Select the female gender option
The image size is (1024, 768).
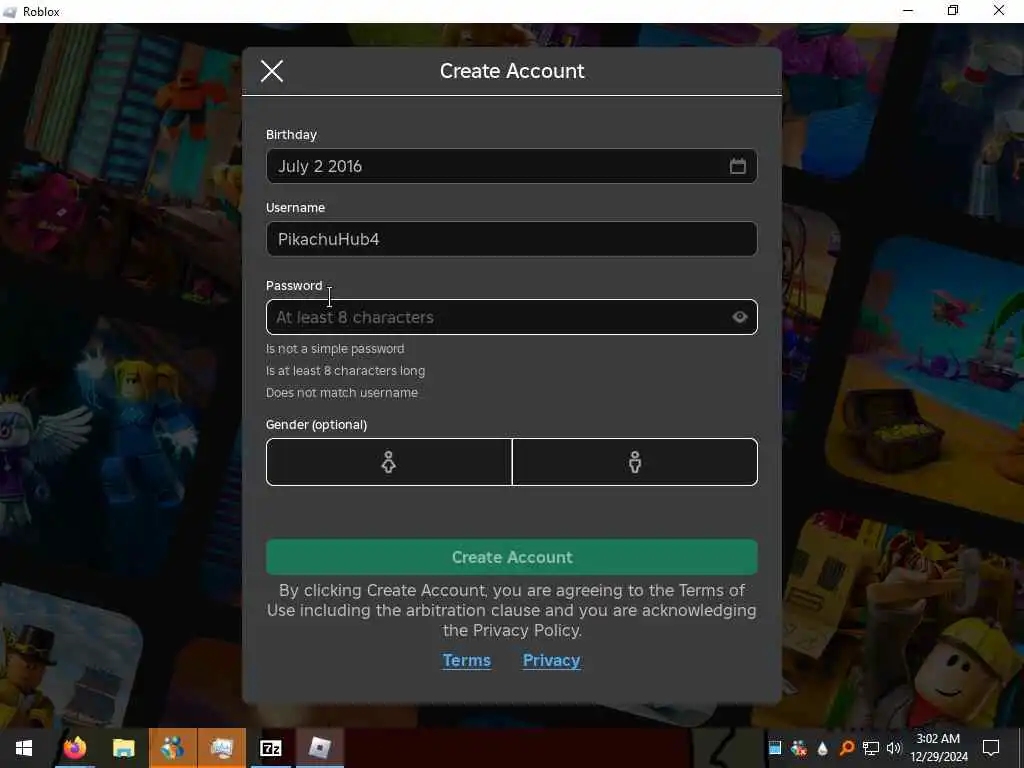click(389, 462)
